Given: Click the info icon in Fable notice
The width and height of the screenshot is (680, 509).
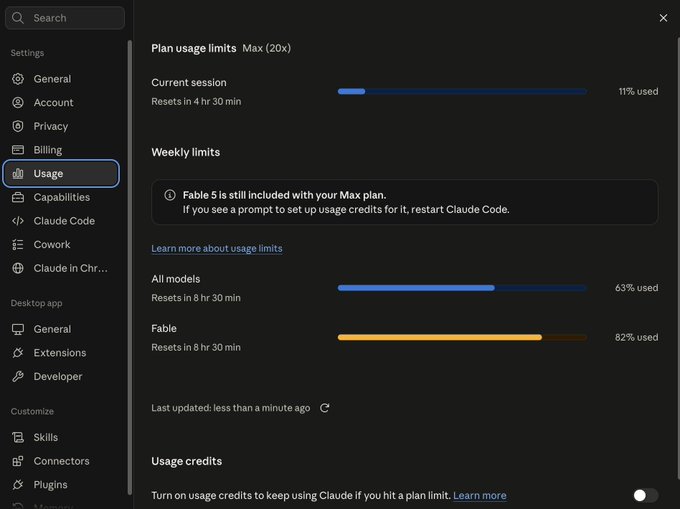Looking at the screenshot, I should point(170,195).
